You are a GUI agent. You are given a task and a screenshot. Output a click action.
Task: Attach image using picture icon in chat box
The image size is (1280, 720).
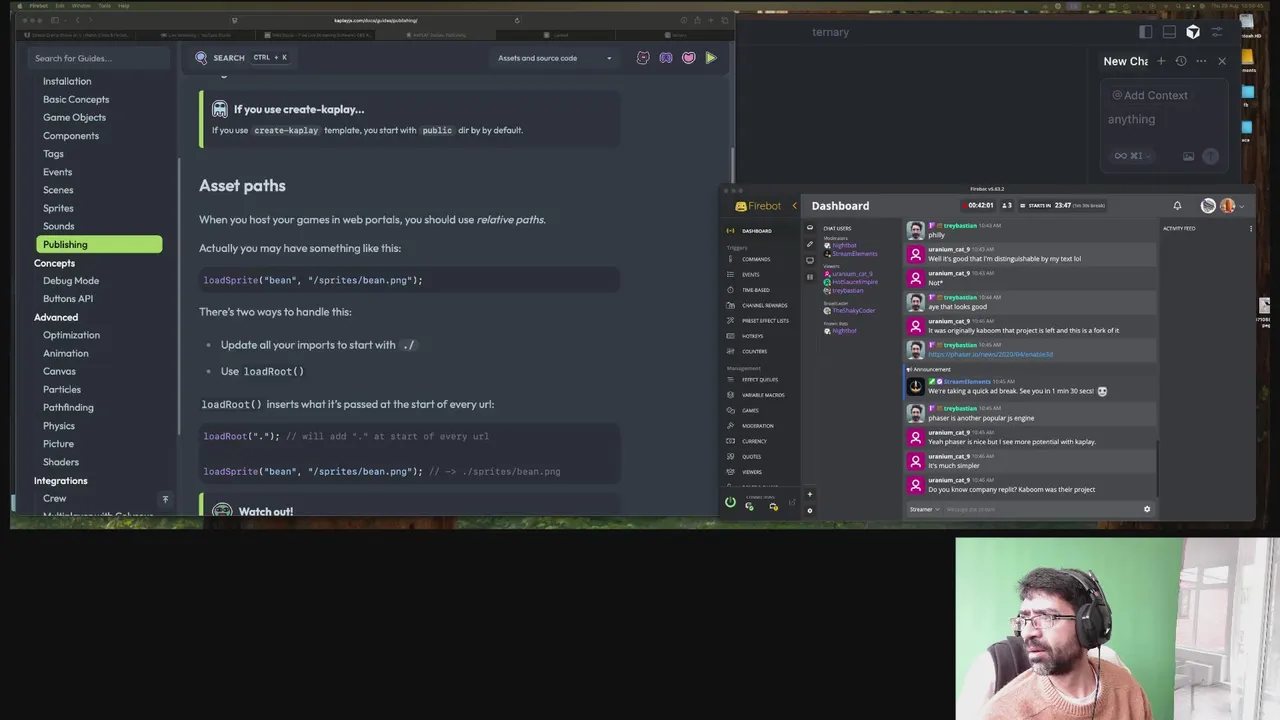(x=1188, y=156)
